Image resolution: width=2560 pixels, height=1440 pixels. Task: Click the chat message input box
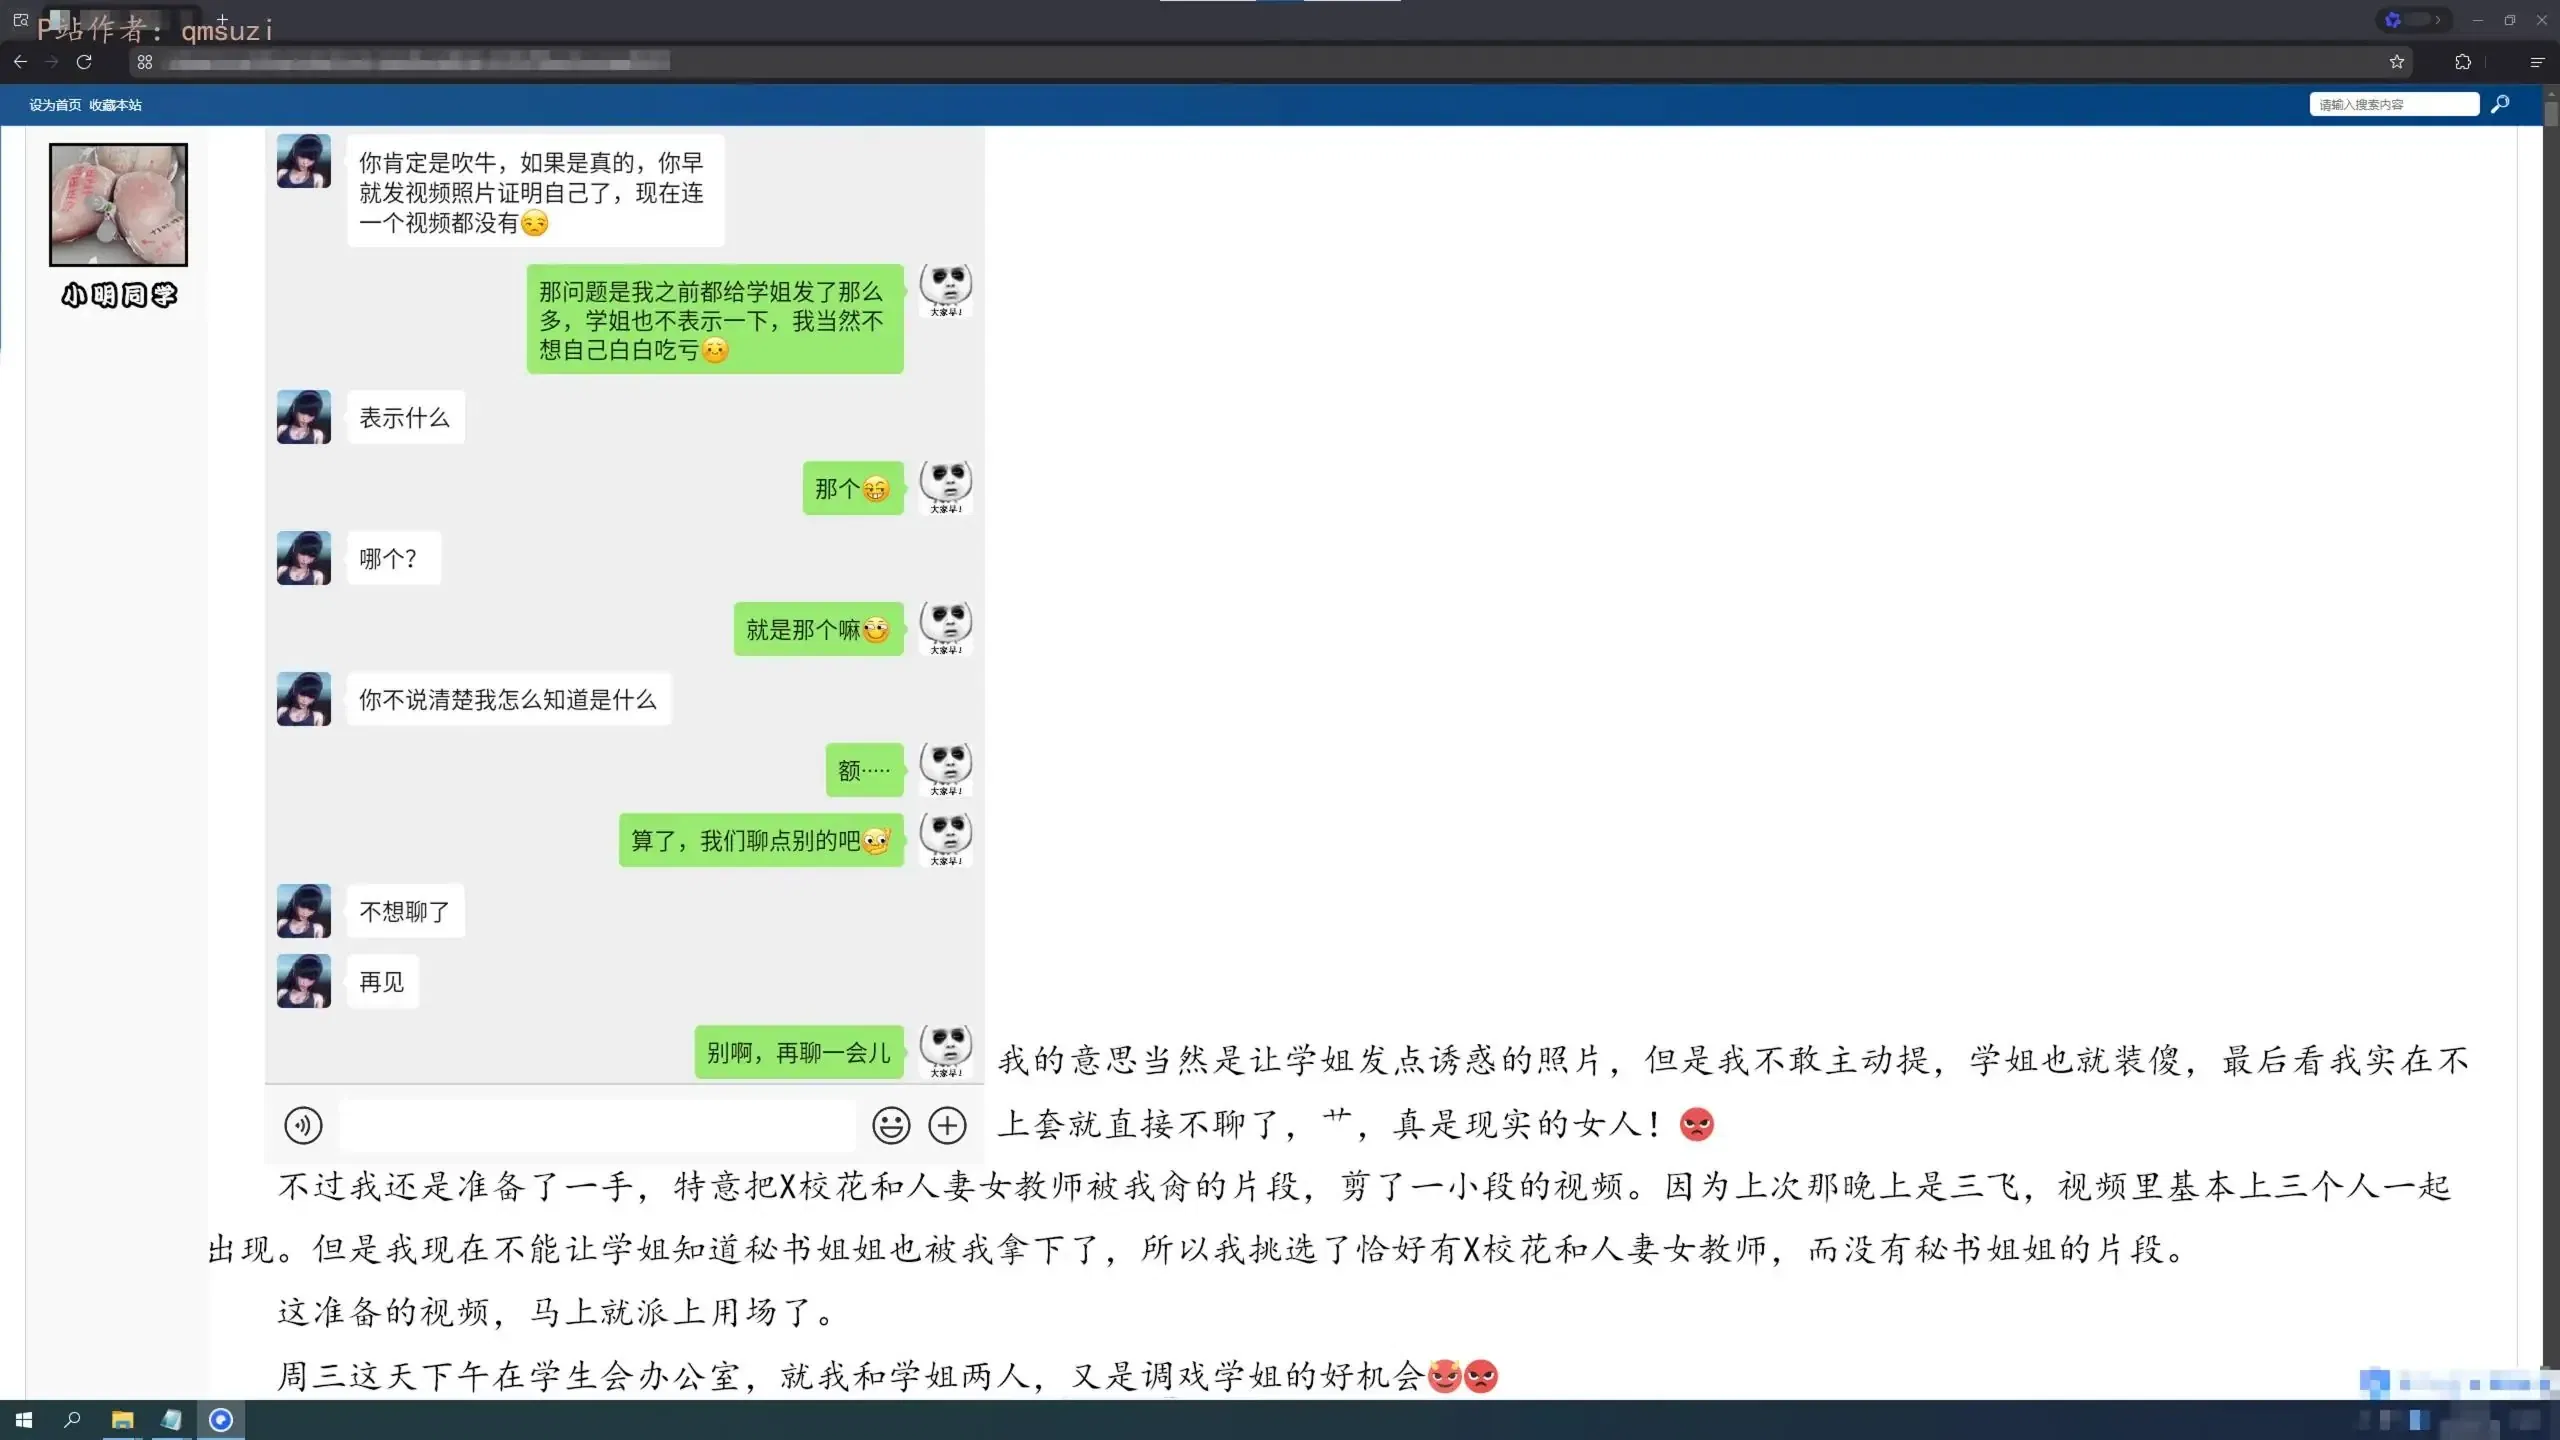click(598, 1125)
